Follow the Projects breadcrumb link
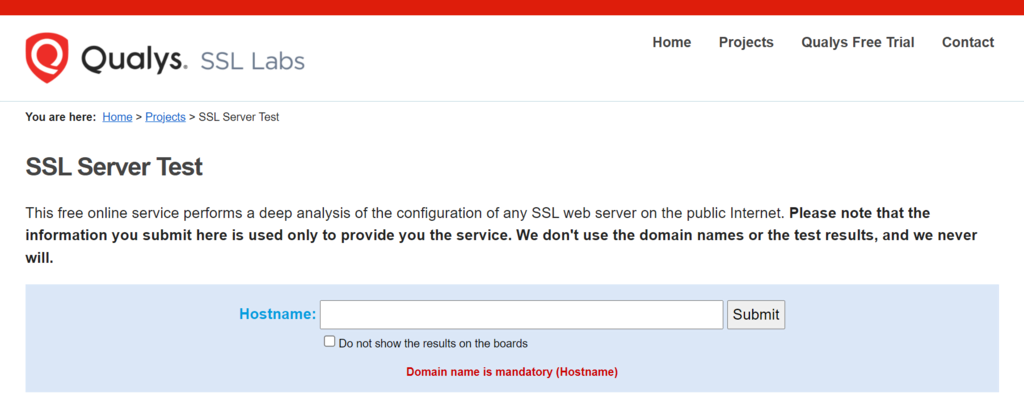The width and height of the screenshot is (1024, 407). point(165,118)
